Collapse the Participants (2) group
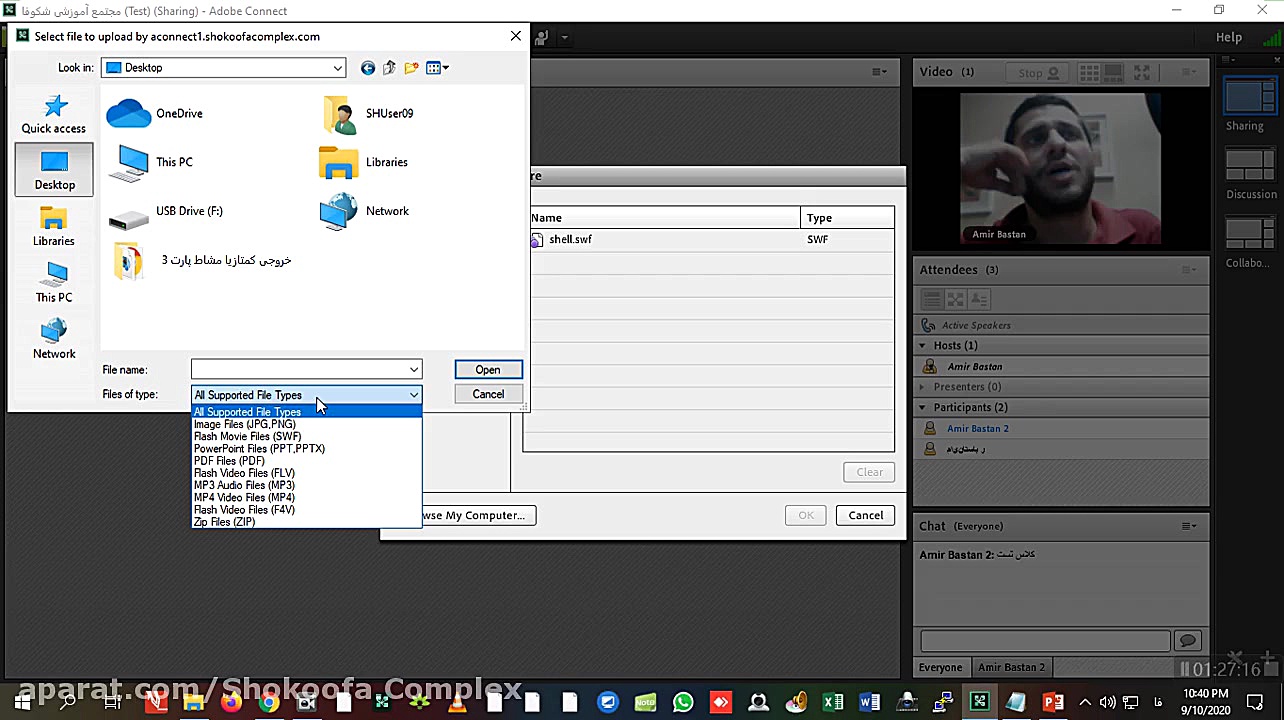Image resolution: width=1284 pixels, height=720 pixels. [x=923, y=408]
